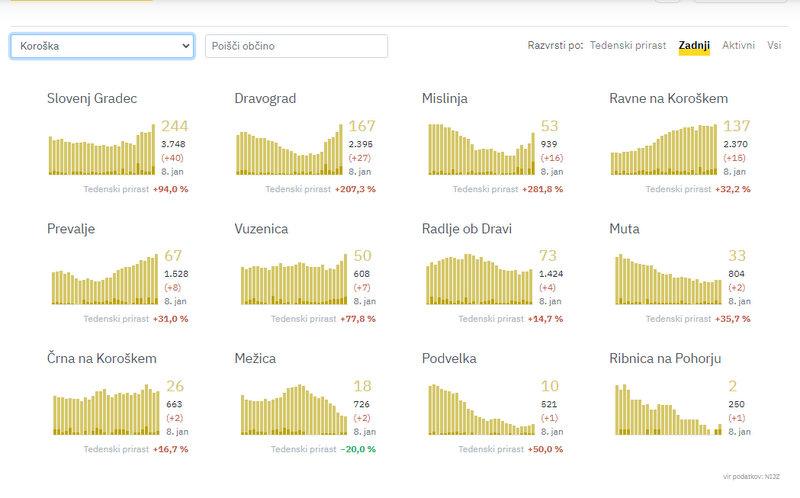Open the Koroška region dropdown
800x498 pixels.
(102, 46)
